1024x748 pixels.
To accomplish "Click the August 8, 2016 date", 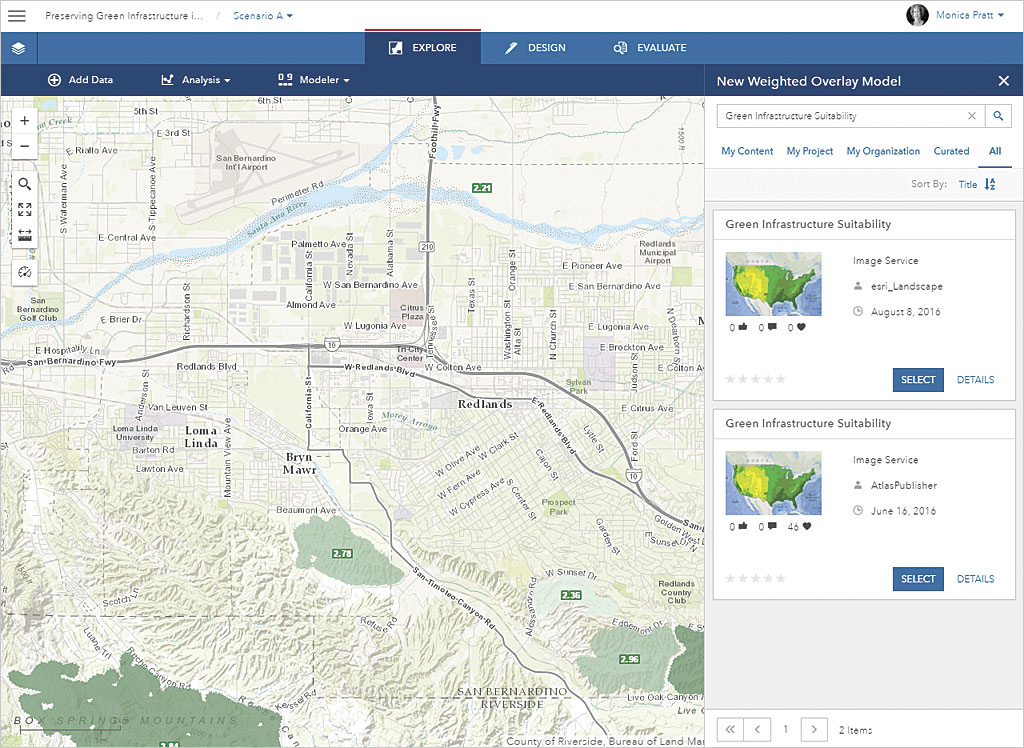I will pyautogui.click(x=905, y=312).
